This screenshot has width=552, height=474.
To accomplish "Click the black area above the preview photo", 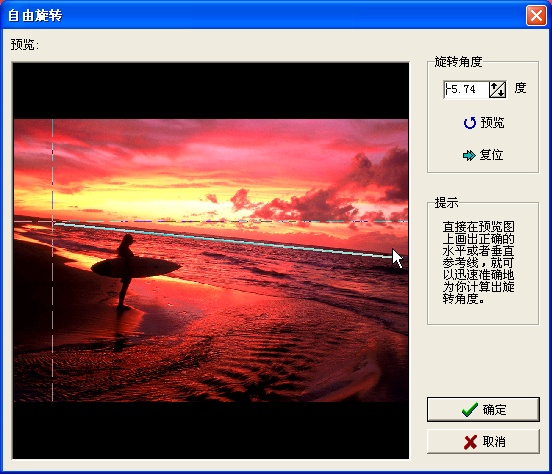I will click(211, 91).
